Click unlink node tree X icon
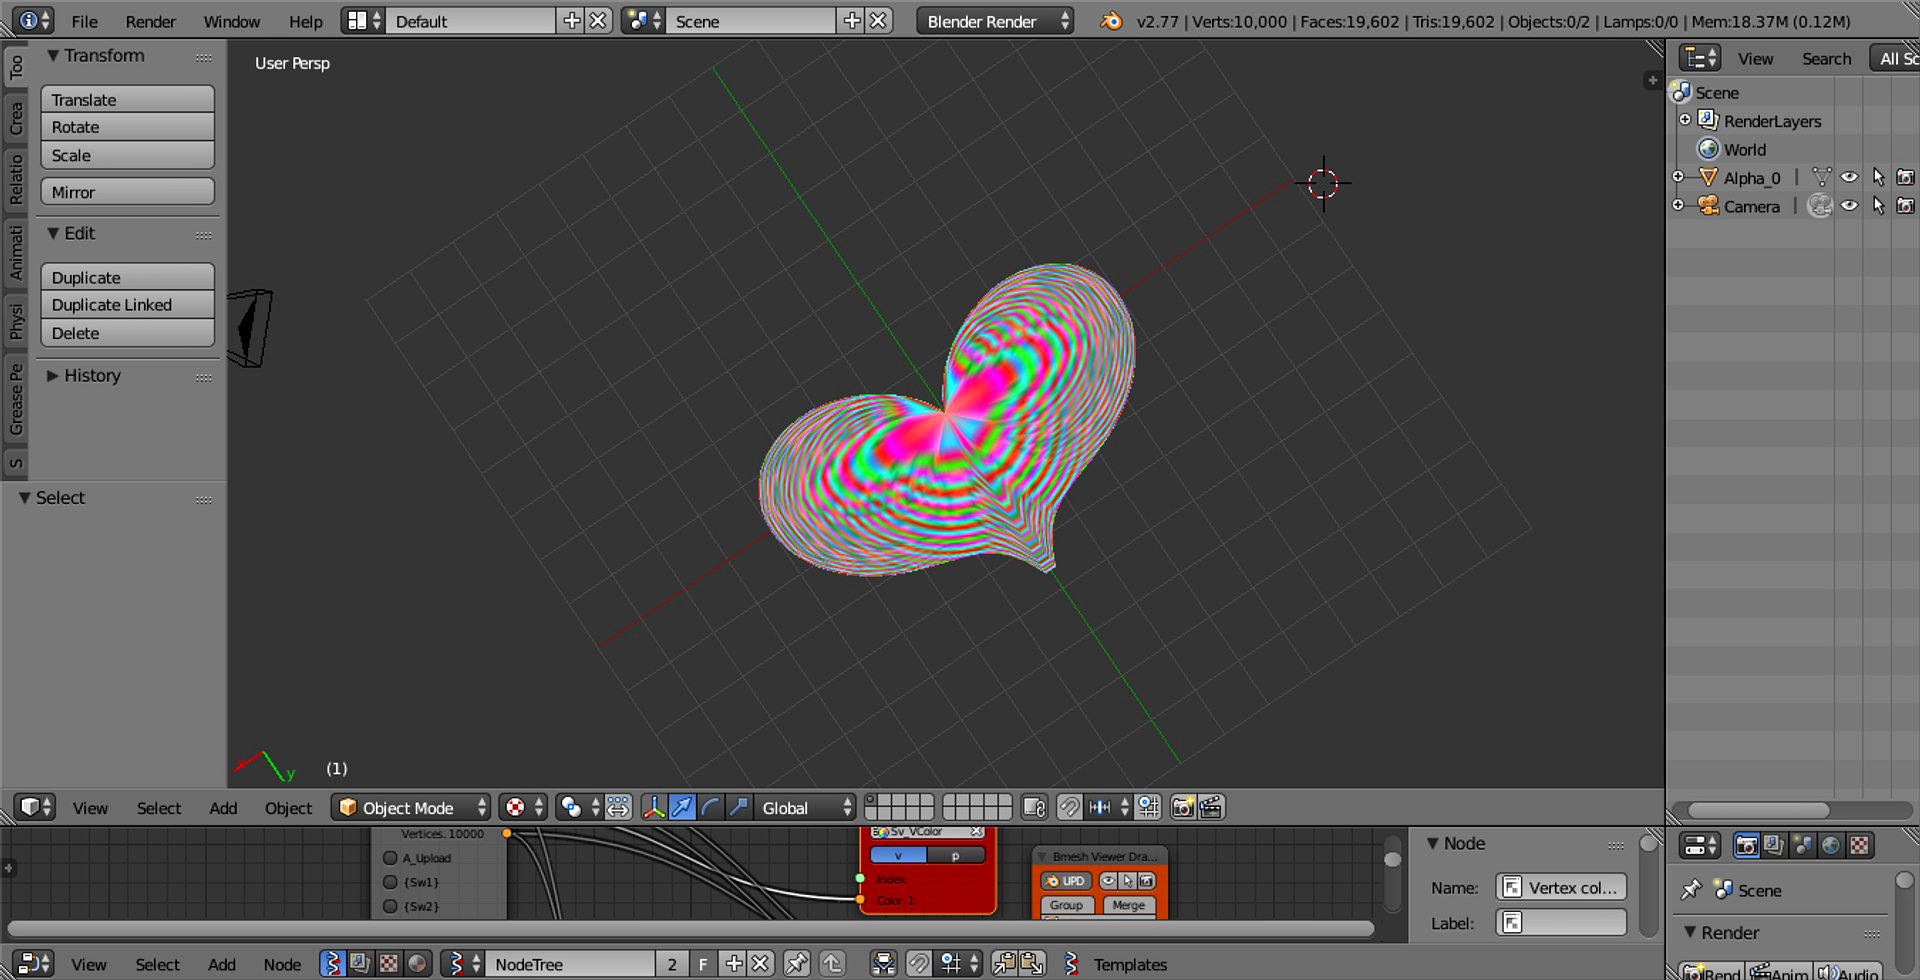 tap(761, 964)
